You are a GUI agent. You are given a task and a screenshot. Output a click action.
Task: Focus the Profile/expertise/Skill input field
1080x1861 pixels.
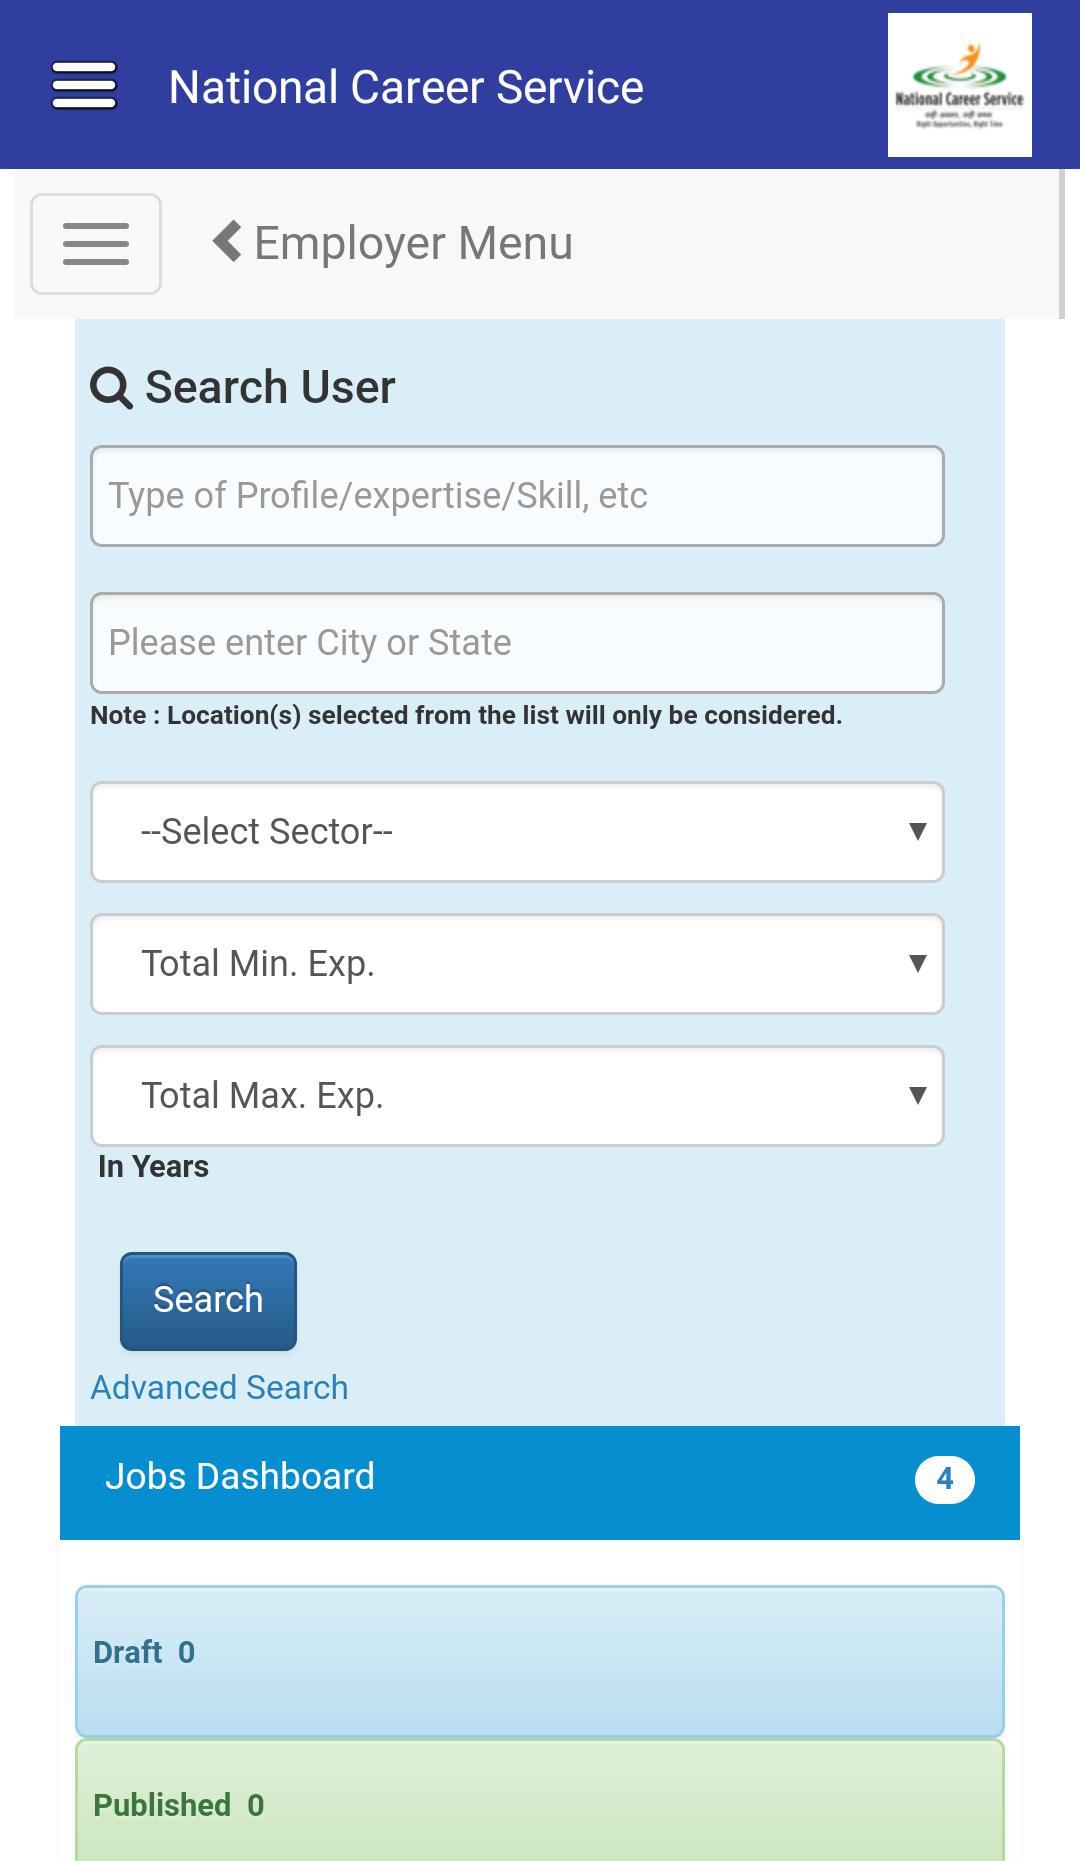517,496
